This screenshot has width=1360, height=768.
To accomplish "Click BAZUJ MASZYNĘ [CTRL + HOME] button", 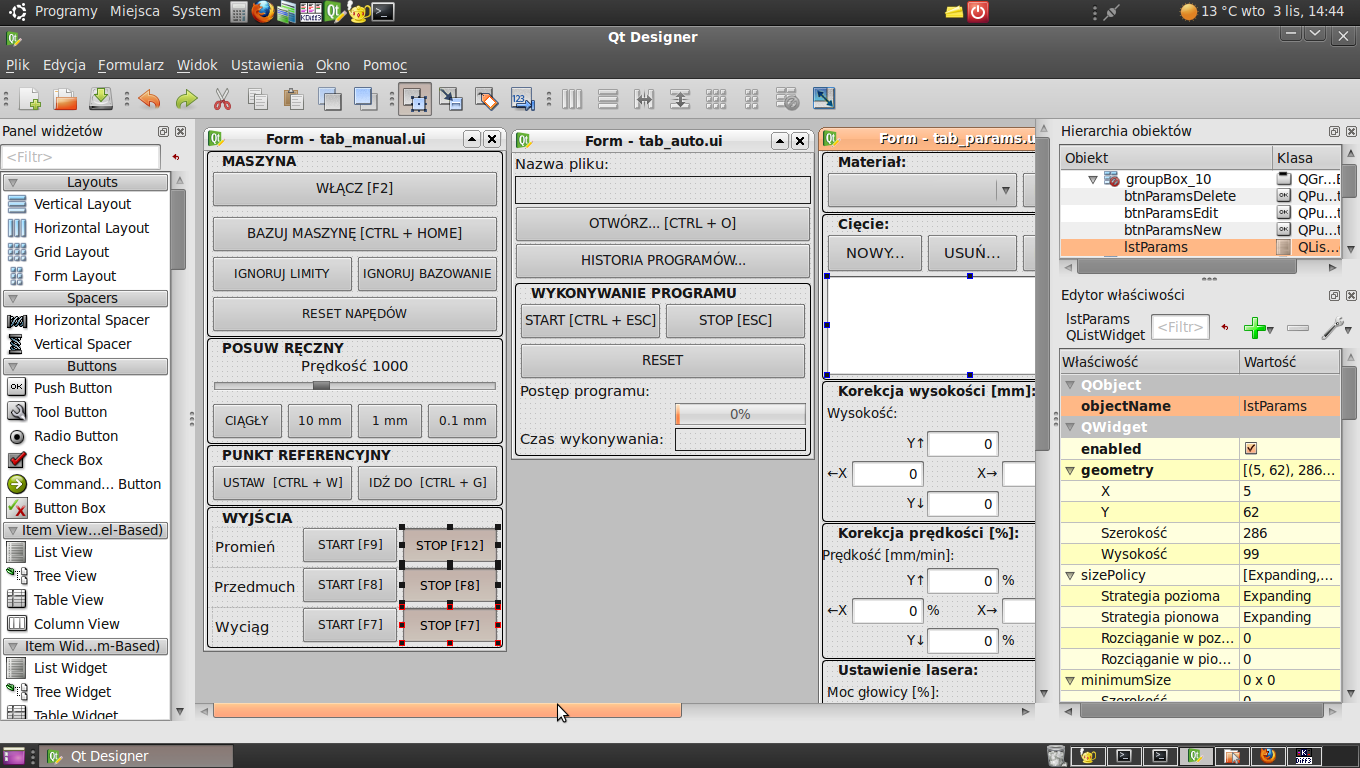I will [355, 234].
